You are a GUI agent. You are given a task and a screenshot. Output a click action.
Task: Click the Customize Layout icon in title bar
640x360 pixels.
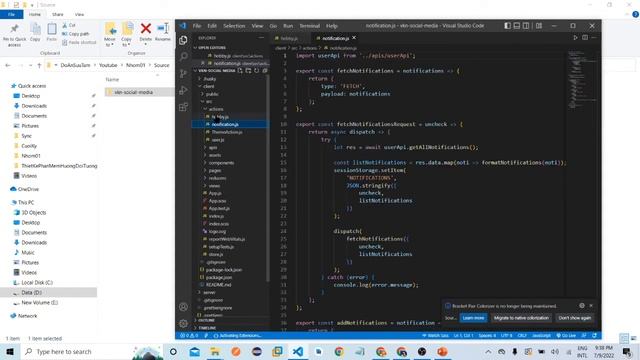tap(539, 26)
